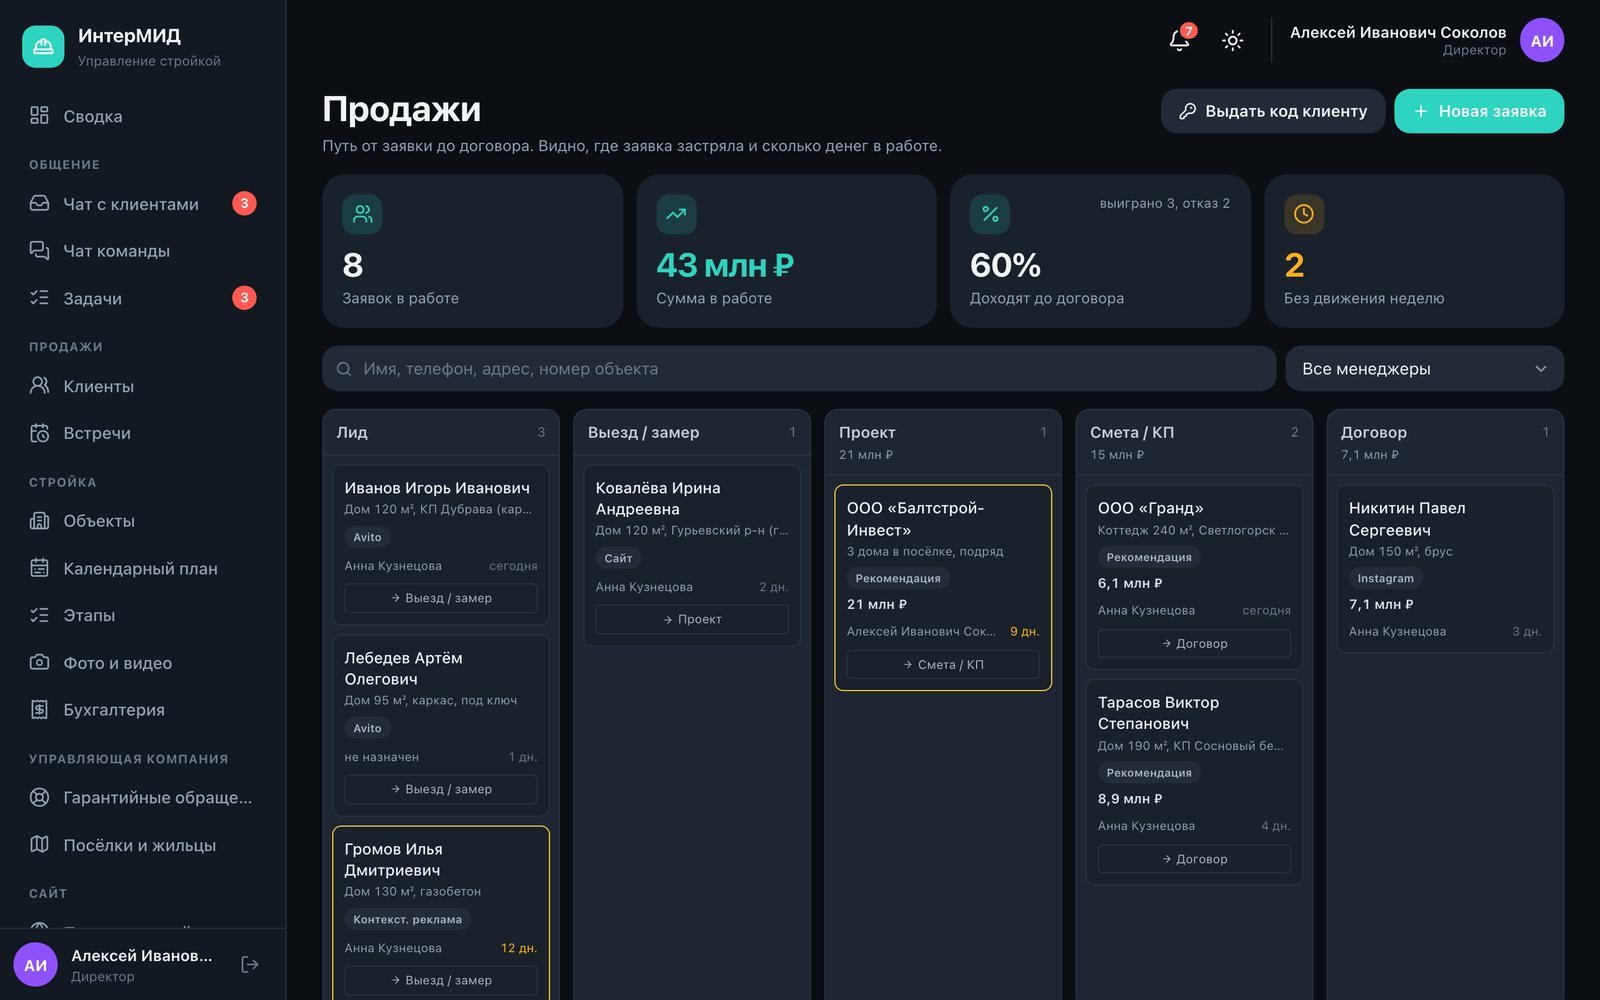Click the Этапы checklist icon
The width and height of the screenshot is (1600, 1000).
39,615
